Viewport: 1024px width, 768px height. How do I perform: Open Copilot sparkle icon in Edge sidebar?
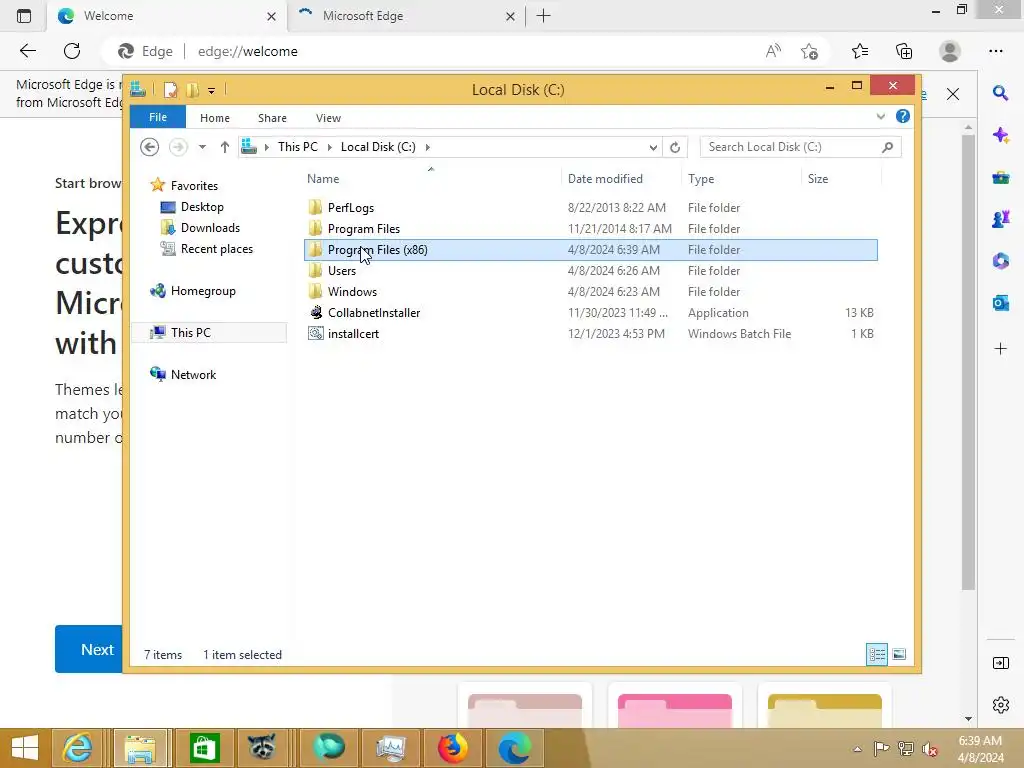click(x=1000, y=135)
